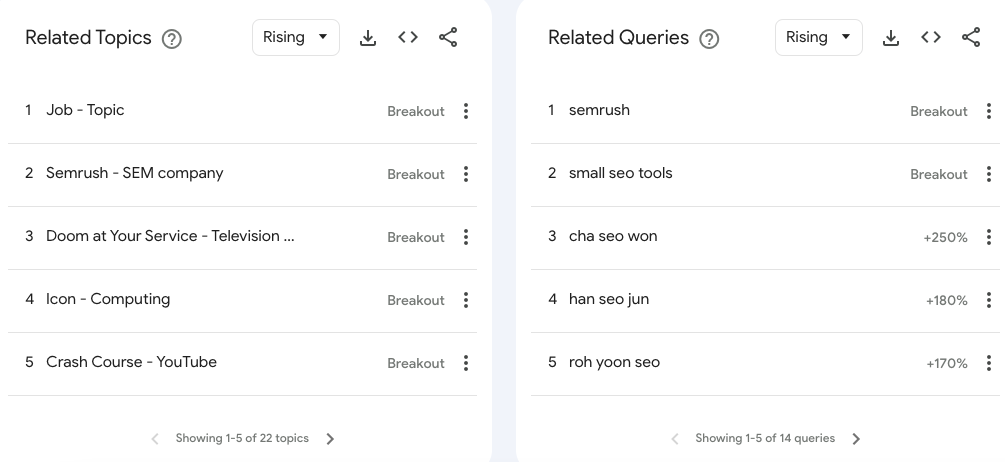Viewport: 1005px width, 462px height.
Task: Go to next page of queries
Action: point(856,439)
